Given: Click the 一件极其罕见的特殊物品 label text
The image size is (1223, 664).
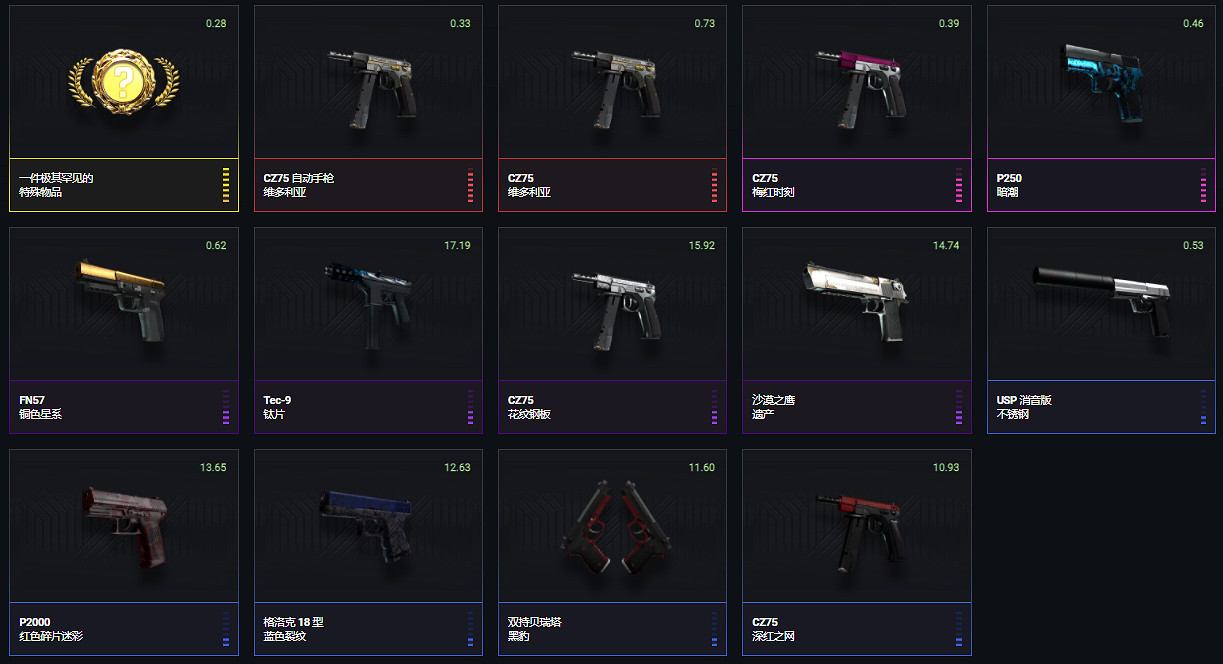Looking at the screenshot, I should point(56,185).
